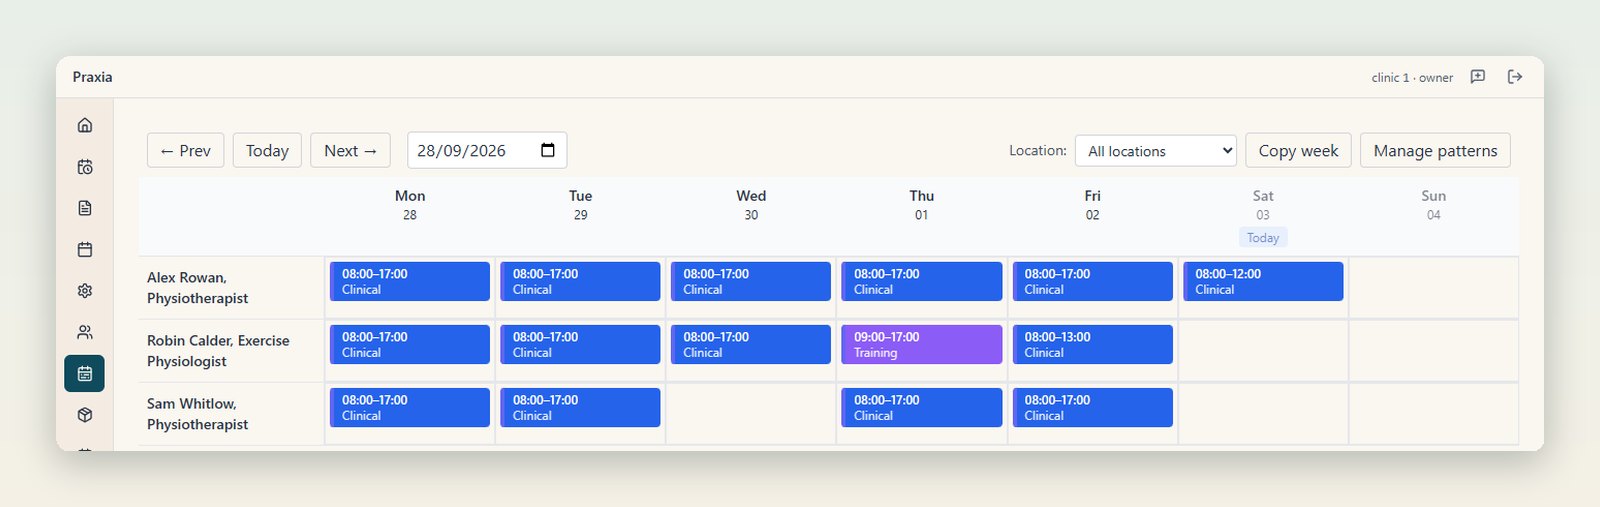Open Alex Rowan's Tuesday clinical shift
Screen dimensions: 1600x507
tap(581, 281)
